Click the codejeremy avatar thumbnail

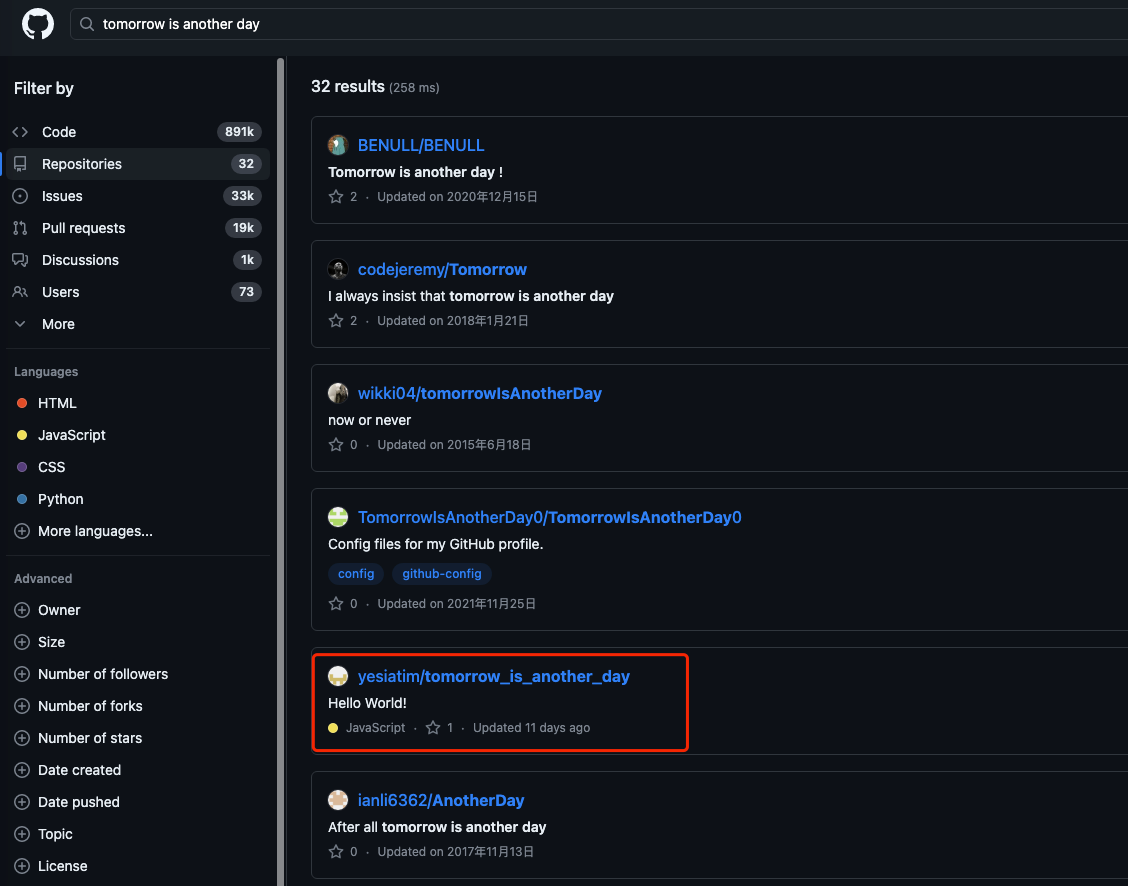(x=338, y=269)
